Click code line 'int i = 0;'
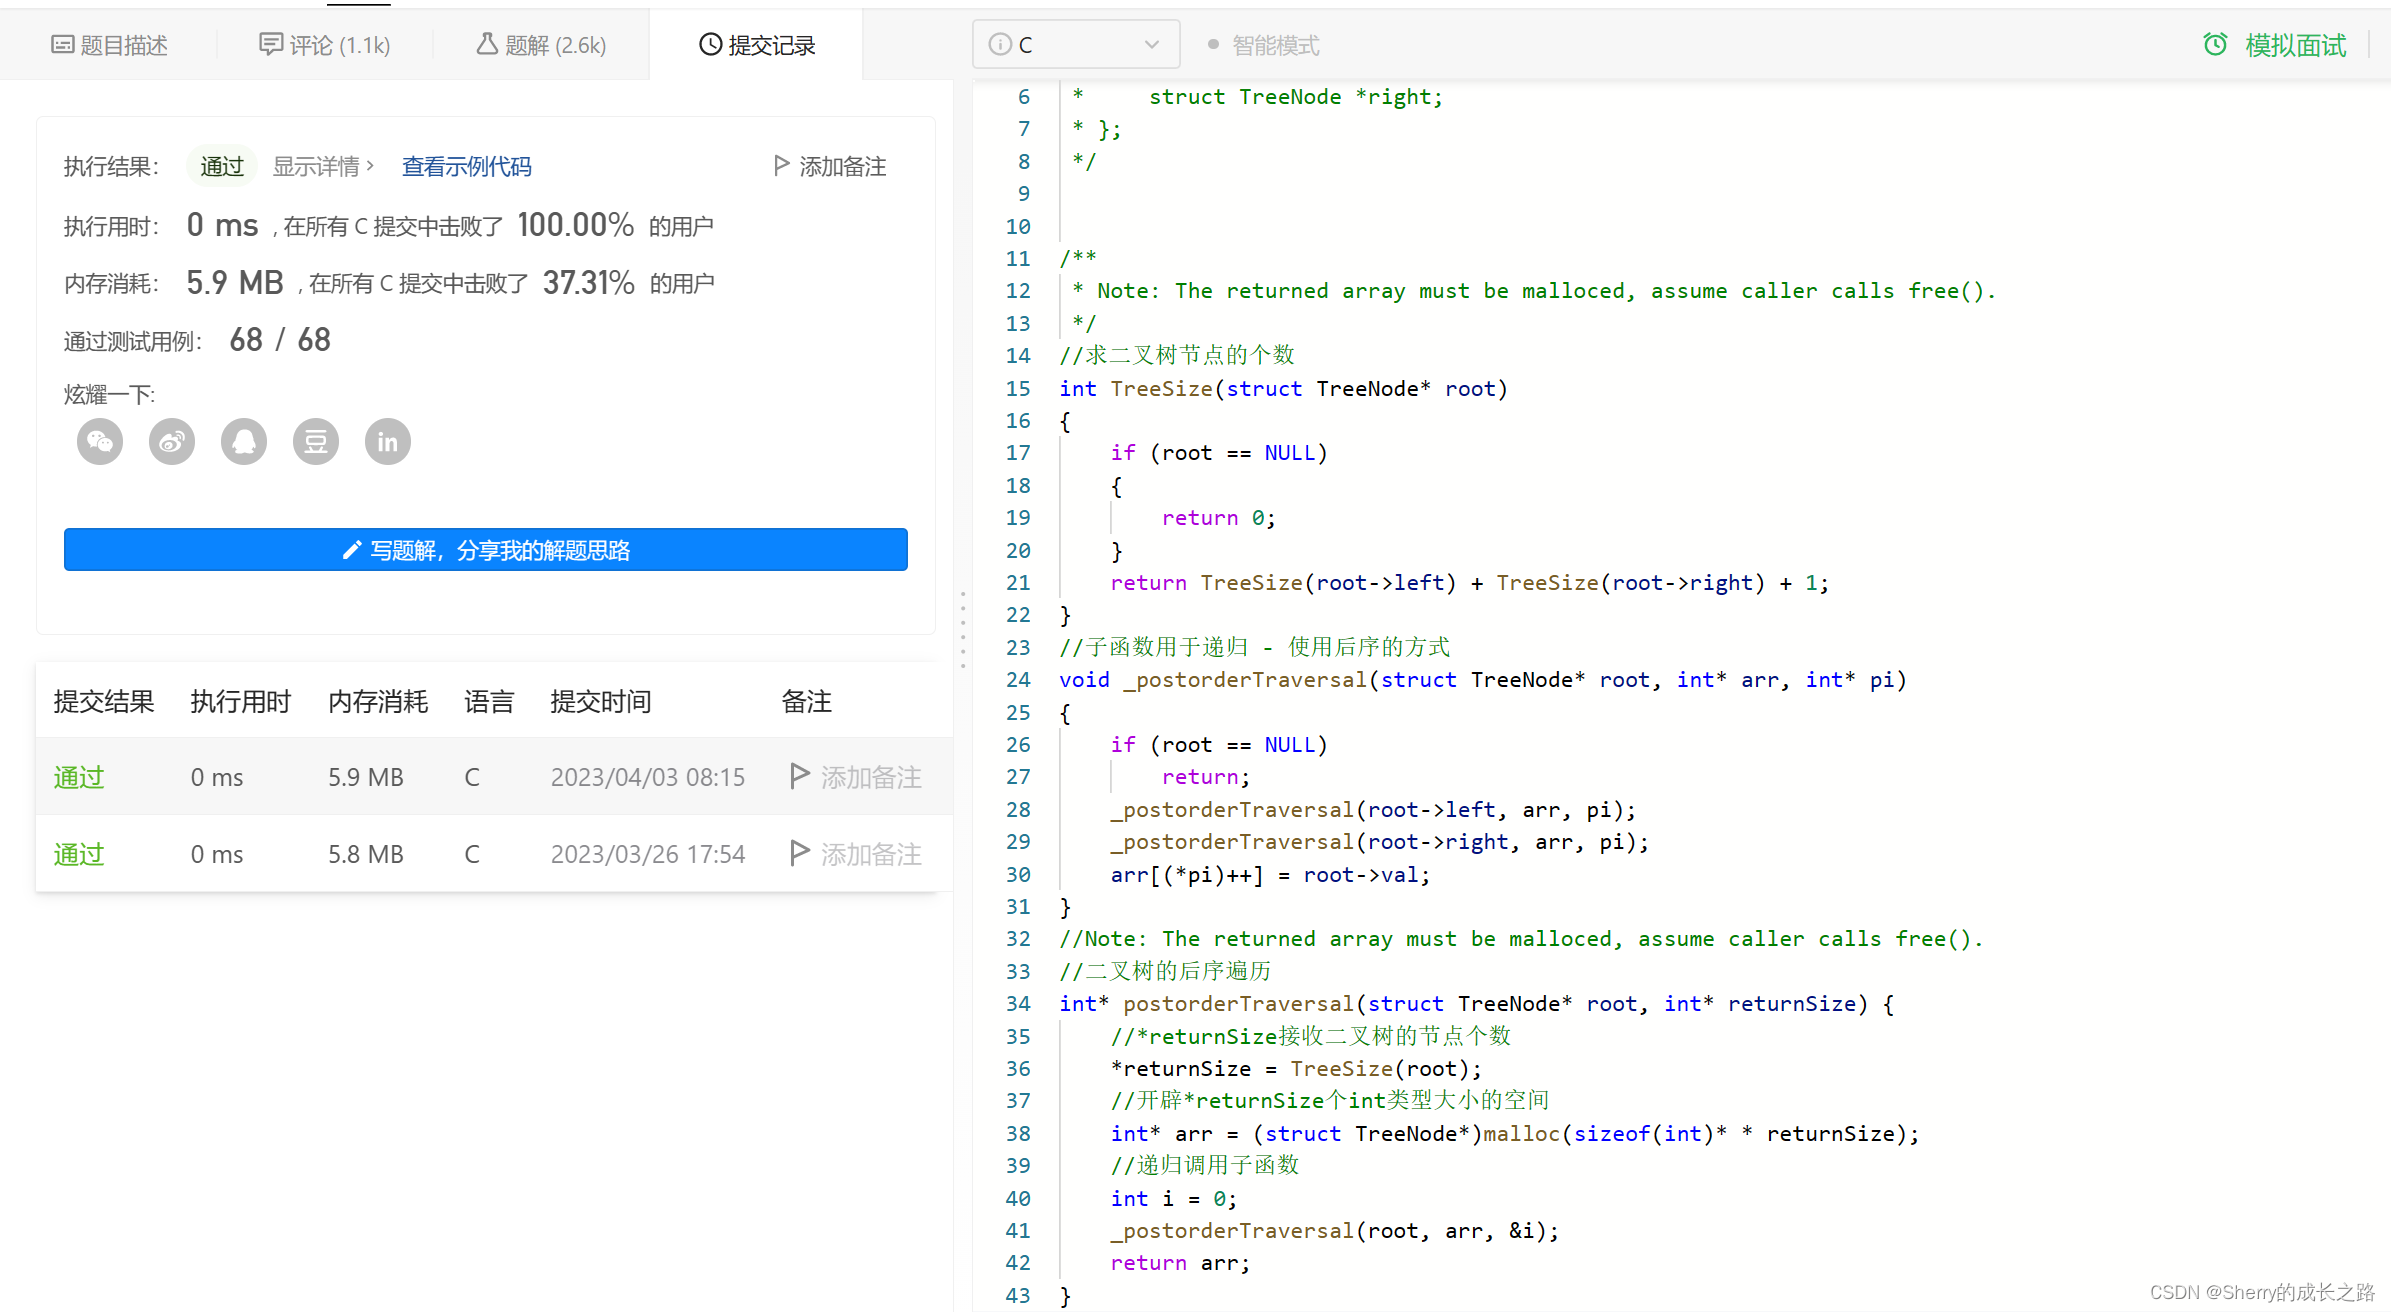 tap(1174, 1199)
